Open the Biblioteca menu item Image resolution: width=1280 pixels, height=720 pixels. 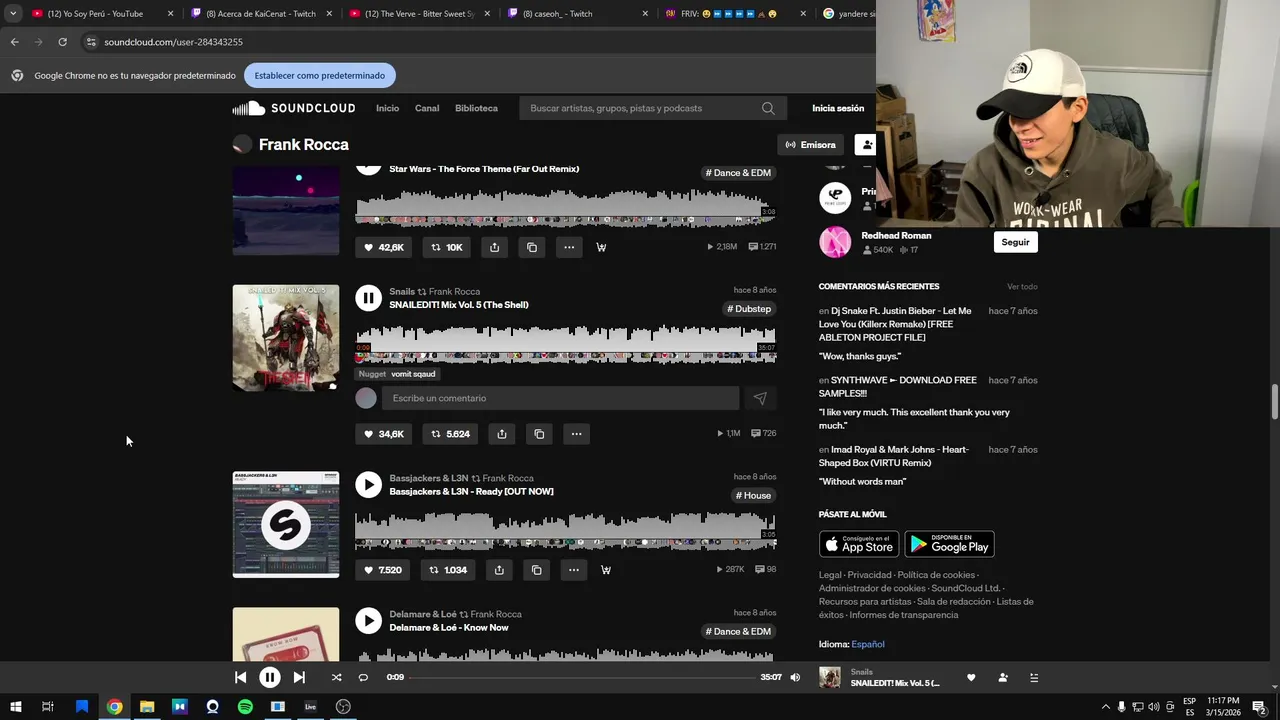tap(476, 108)
